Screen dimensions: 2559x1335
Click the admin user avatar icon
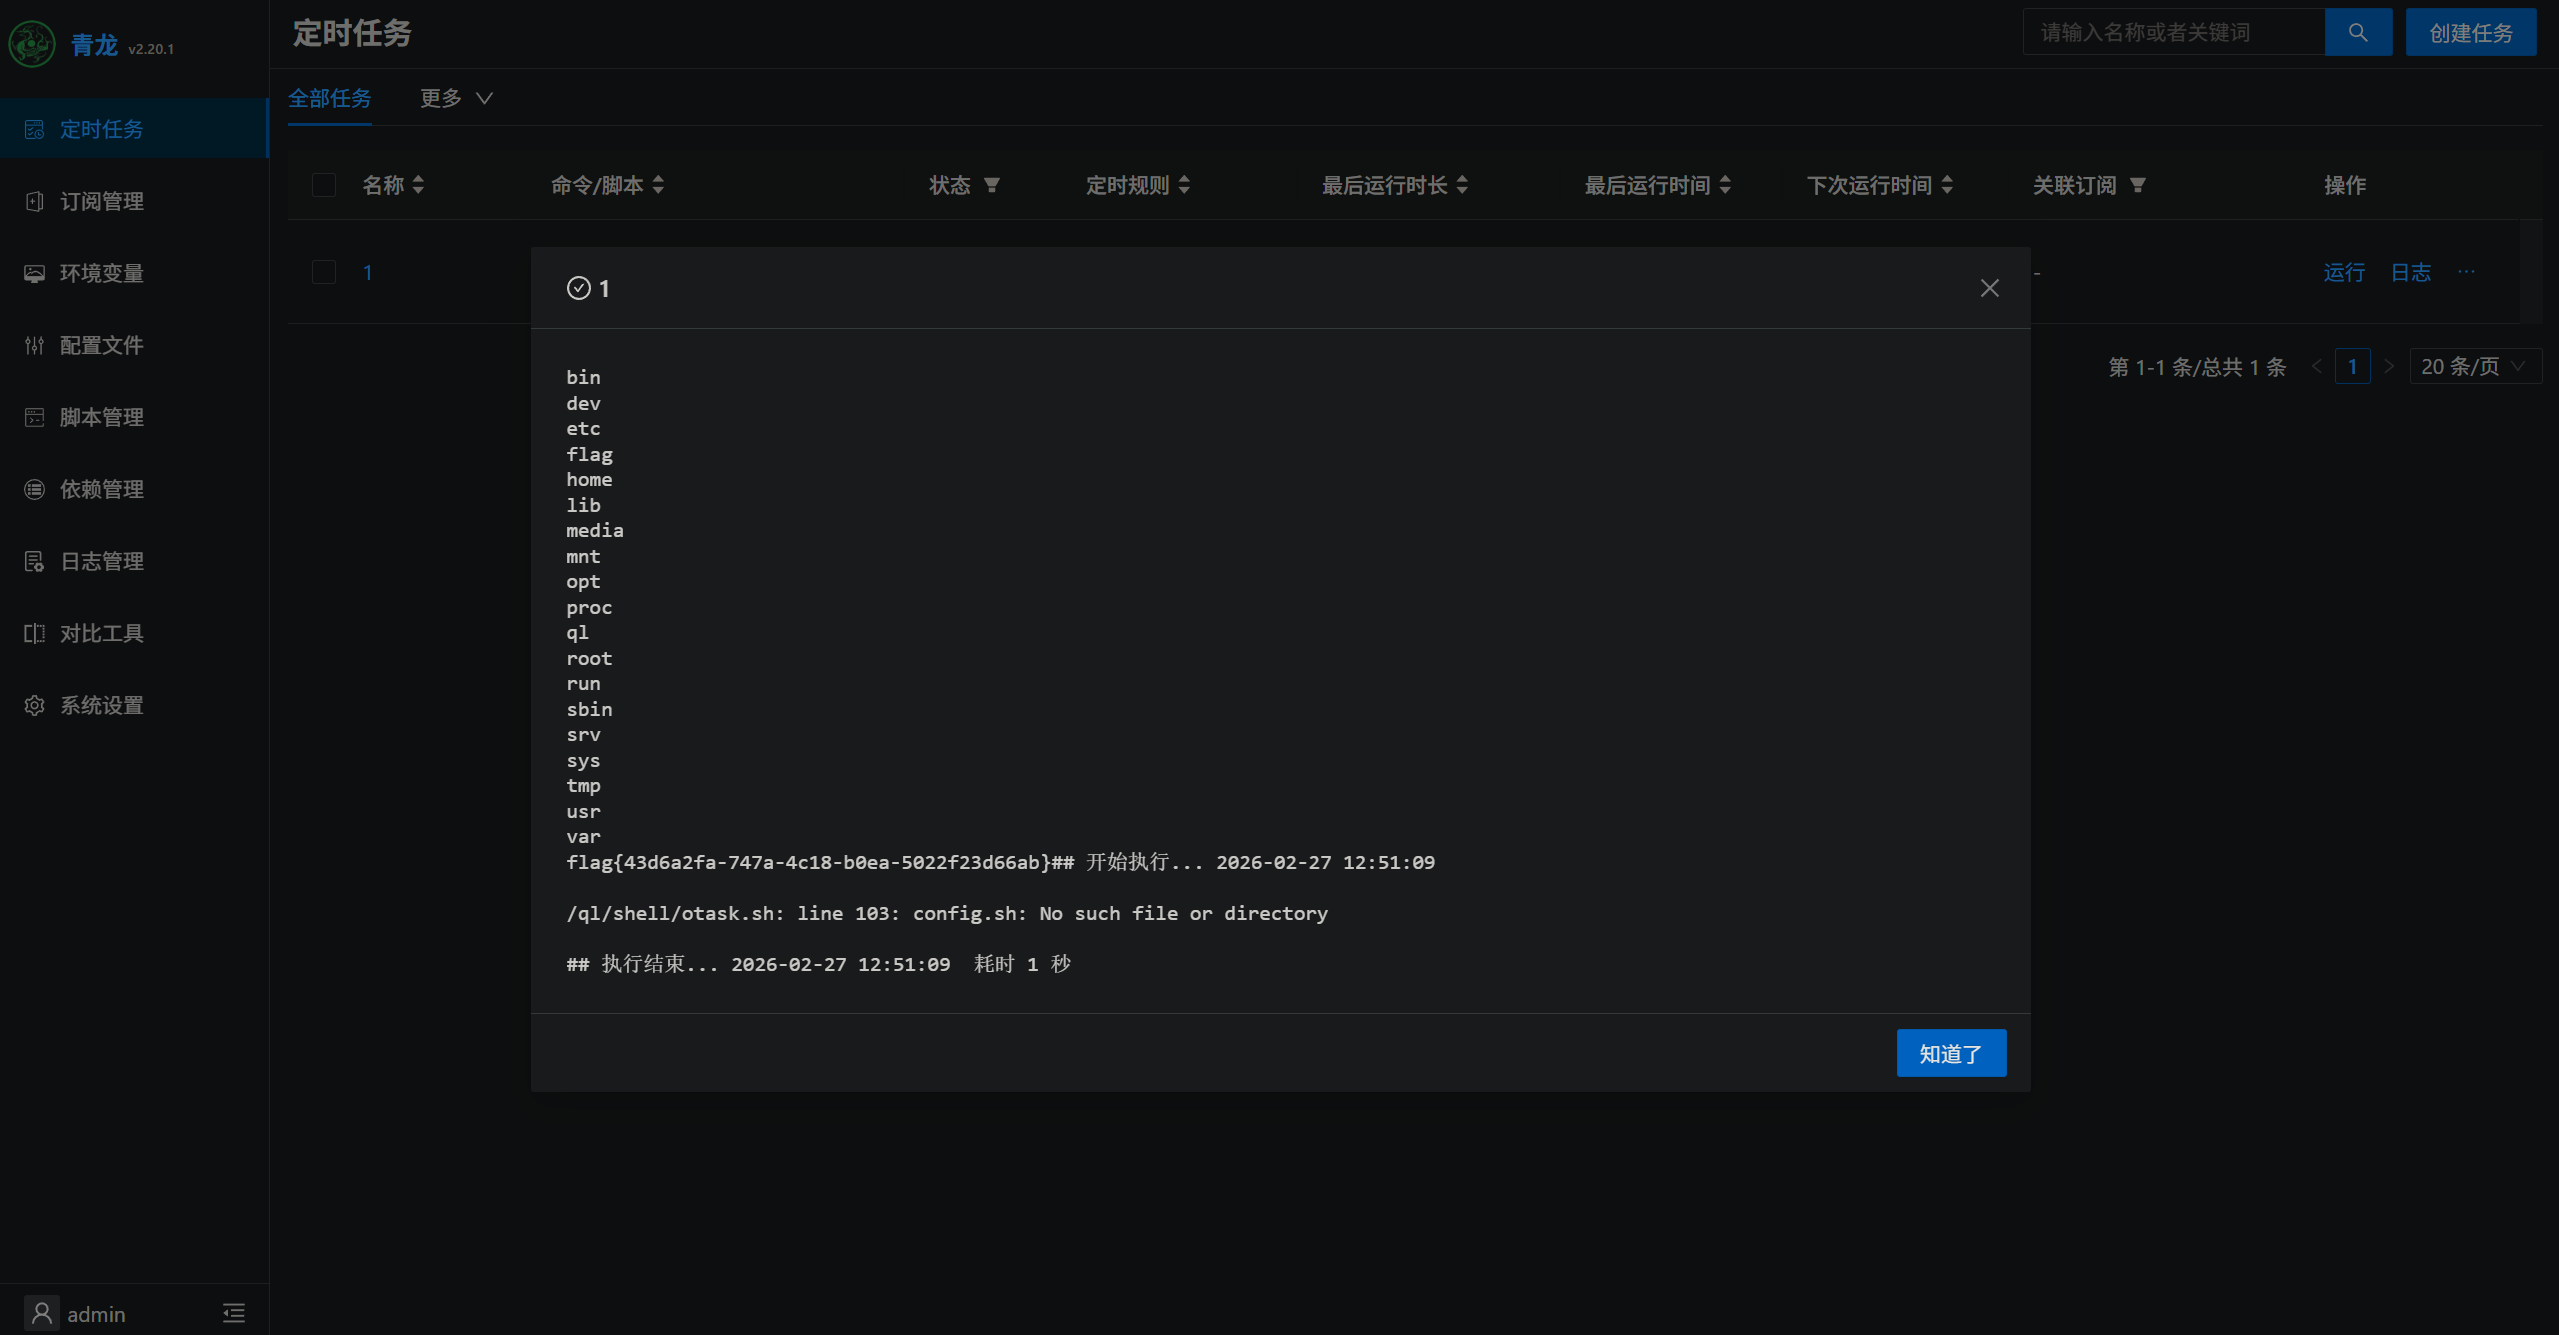click(41, 1313)
